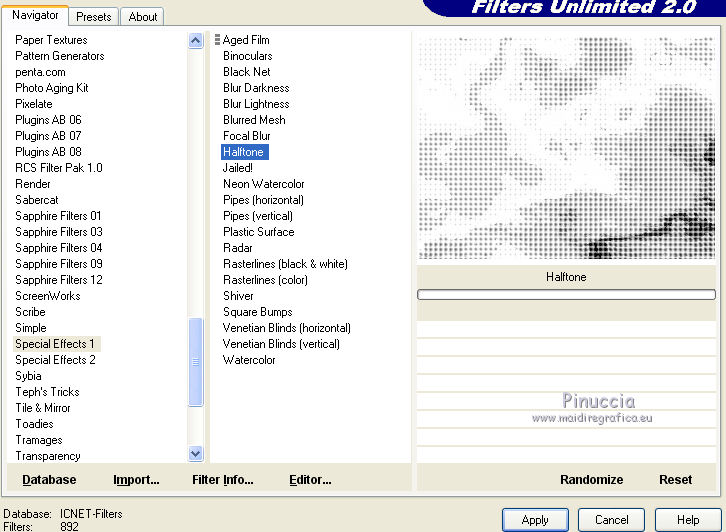Choose the Radar filter
Screen dimensions: 726x532
tap(238, 248)
